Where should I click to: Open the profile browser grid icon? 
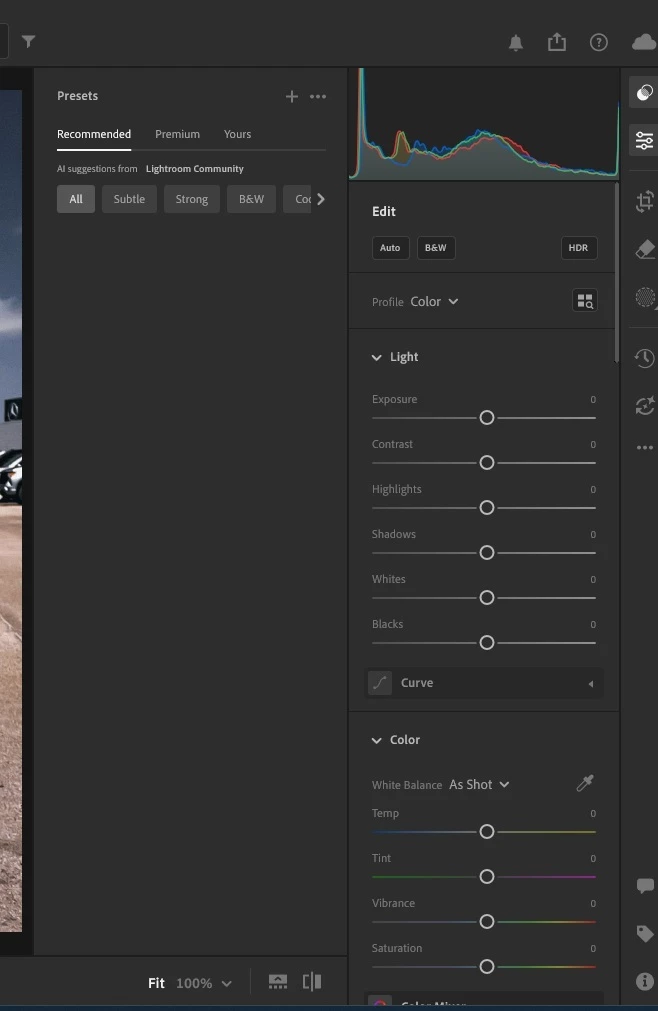coord(585,300)
